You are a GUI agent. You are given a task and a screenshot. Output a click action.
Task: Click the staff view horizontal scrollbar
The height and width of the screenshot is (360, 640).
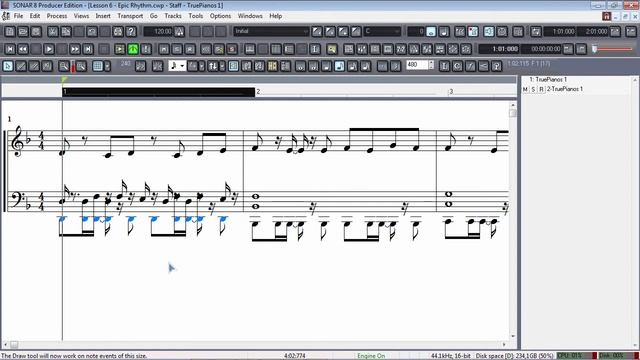pos(255,344)
